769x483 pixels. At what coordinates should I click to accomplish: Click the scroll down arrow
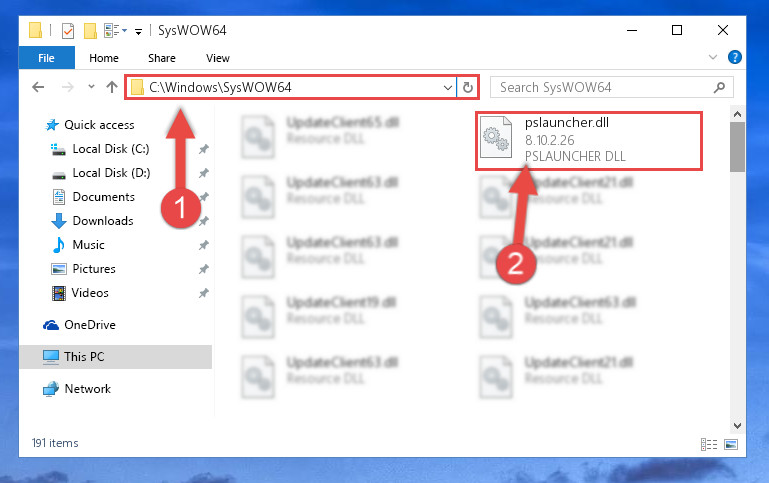[x=737, y=426]
